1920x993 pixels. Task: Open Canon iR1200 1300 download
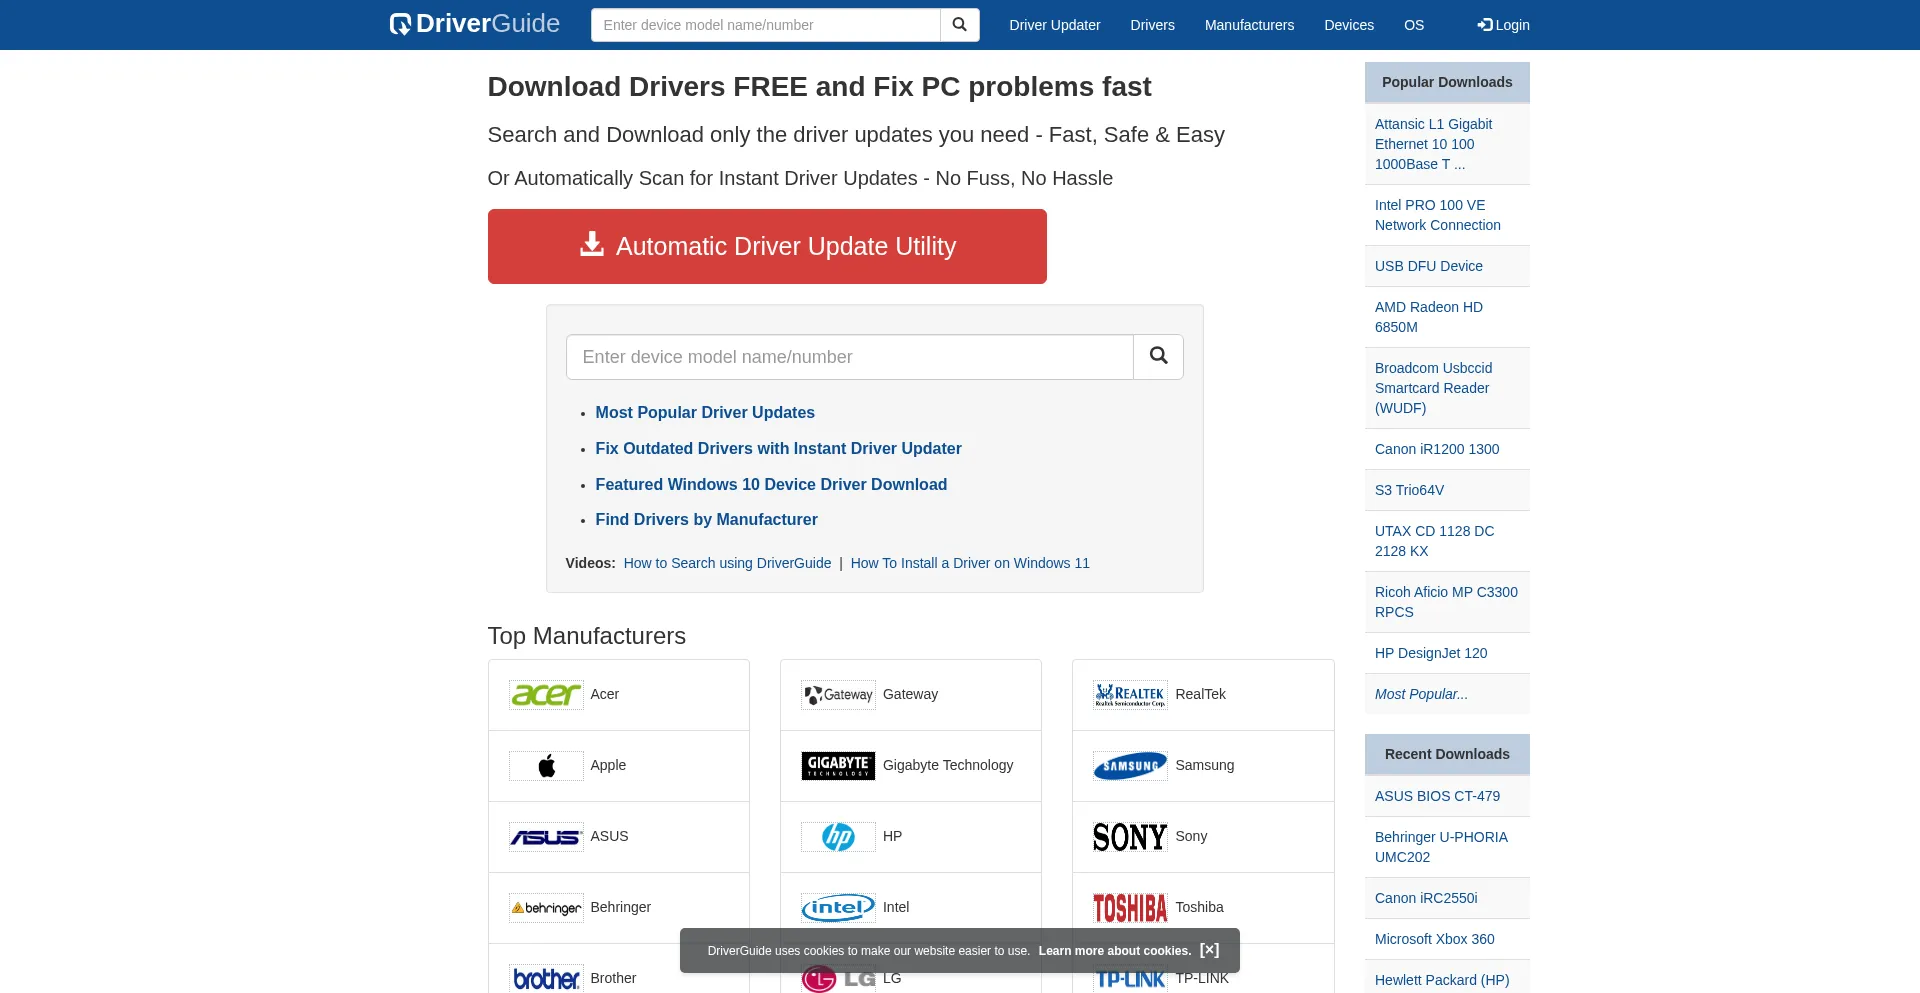(1437, 449)
